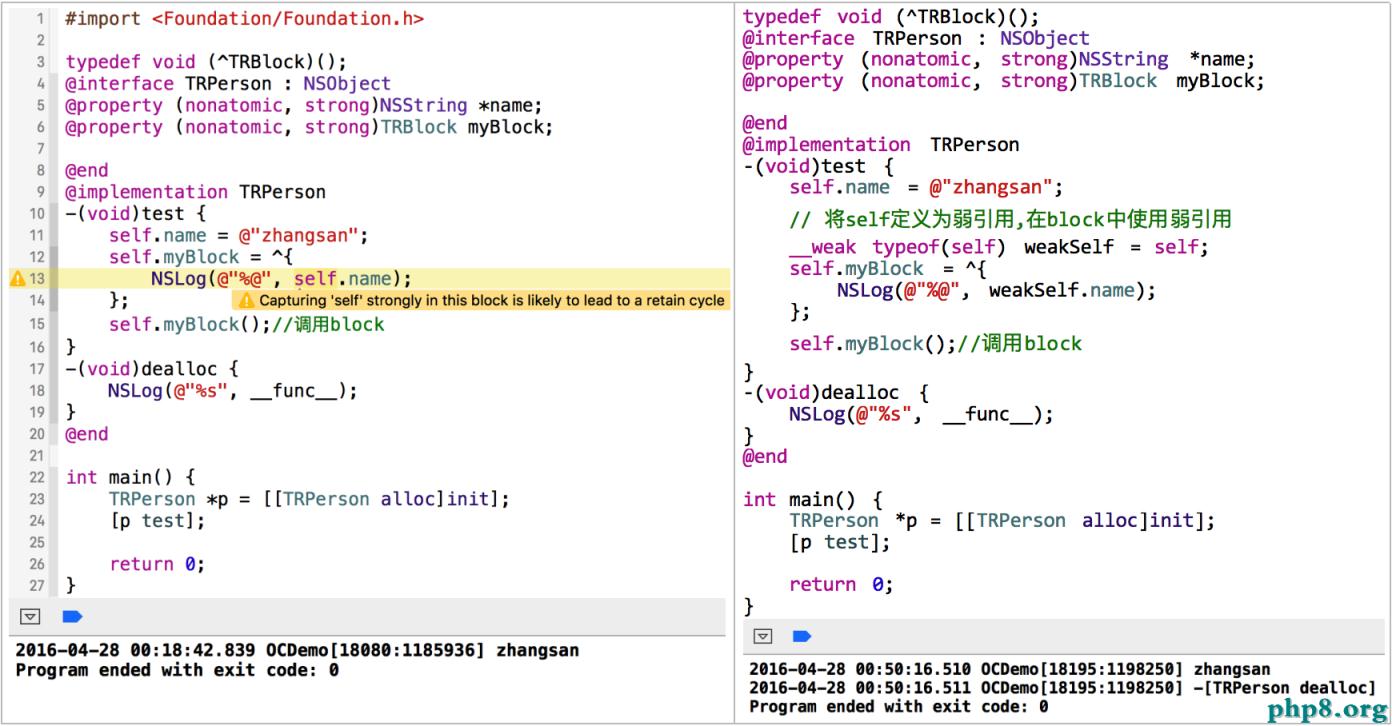Click the warning icon inside the retain cycle message
1392x726 pixels.
tap(247, 300)
